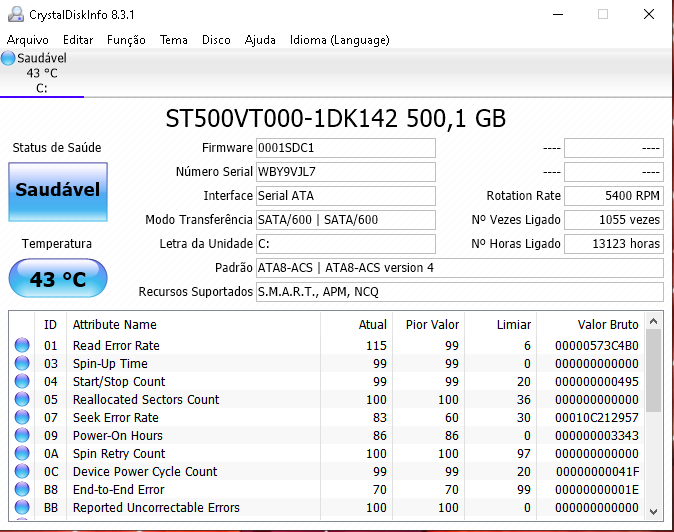This screenshot has height=532, width=674.
Task: Click the Letra da Unidade field C:
Action: [346, 244]
